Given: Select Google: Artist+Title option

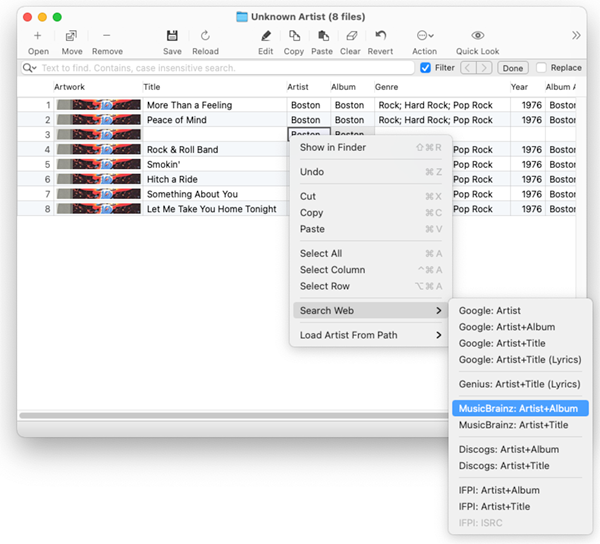Looking at the screenshot, I should point(520,344).
